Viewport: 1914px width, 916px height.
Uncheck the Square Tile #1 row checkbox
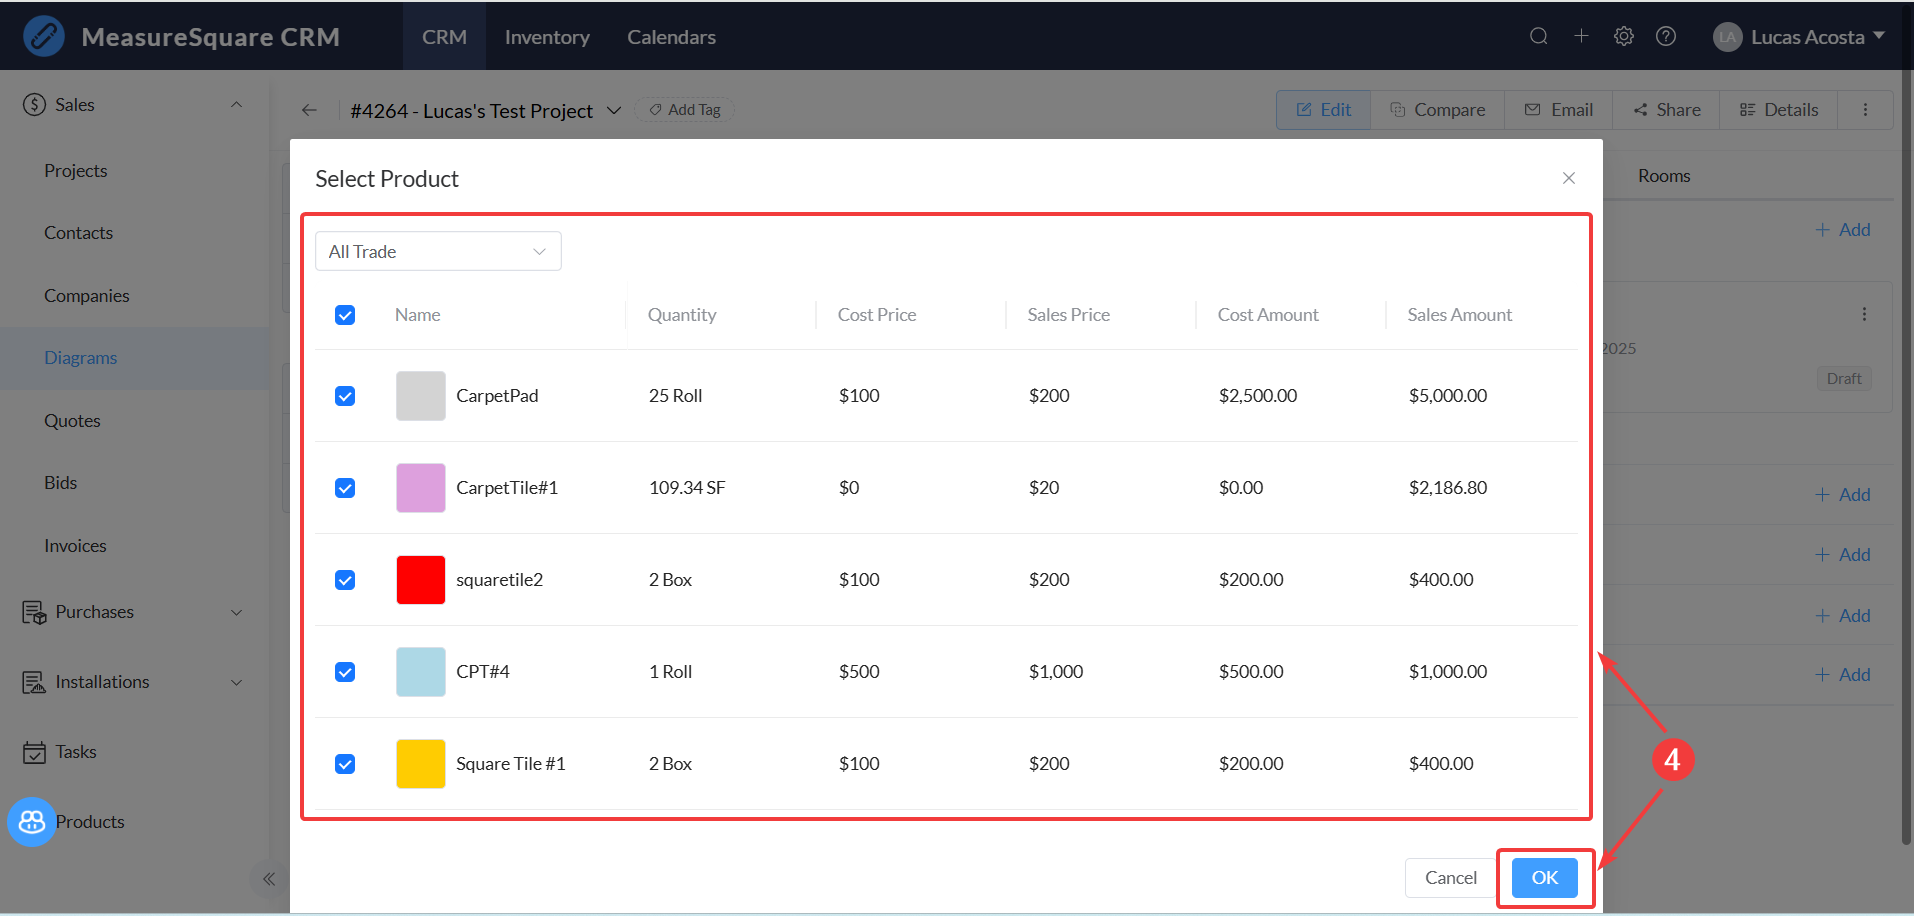(345, 764)
